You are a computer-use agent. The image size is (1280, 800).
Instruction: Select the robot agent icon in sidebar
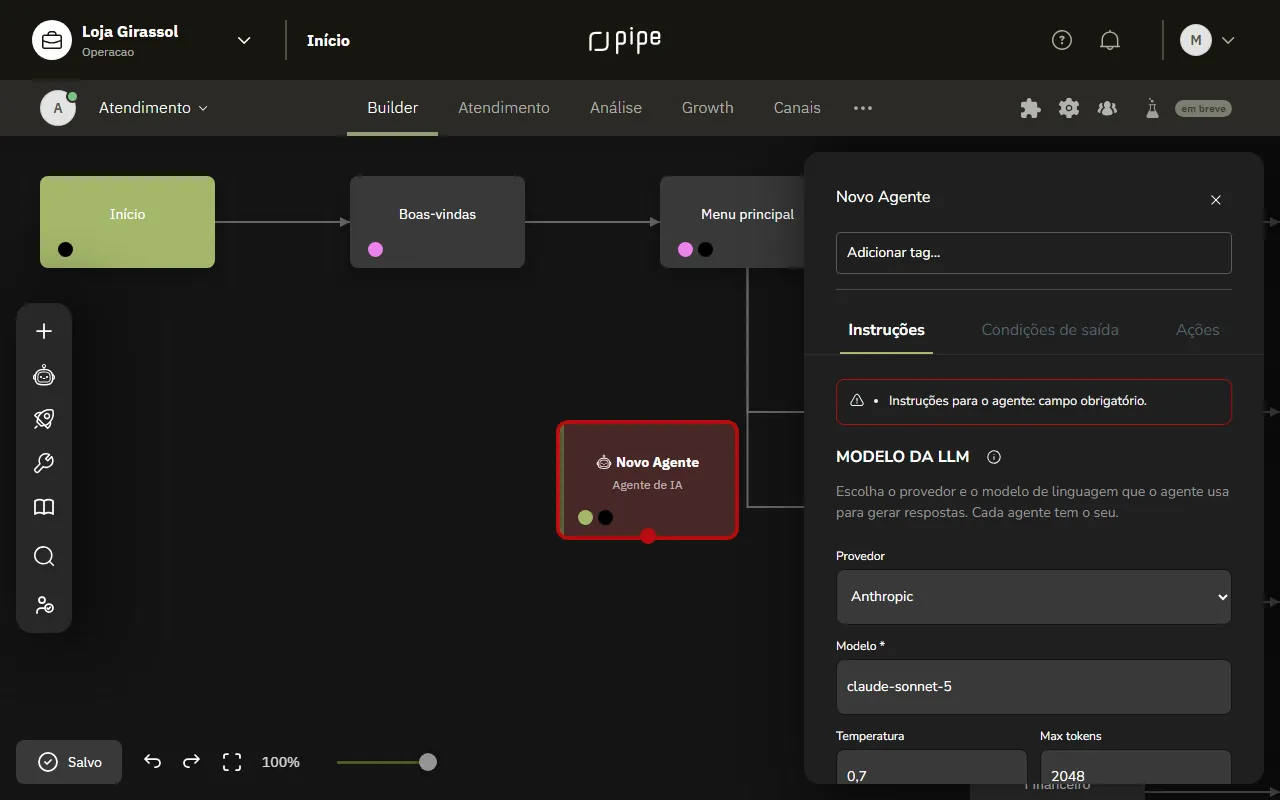(x=44, y=376)
